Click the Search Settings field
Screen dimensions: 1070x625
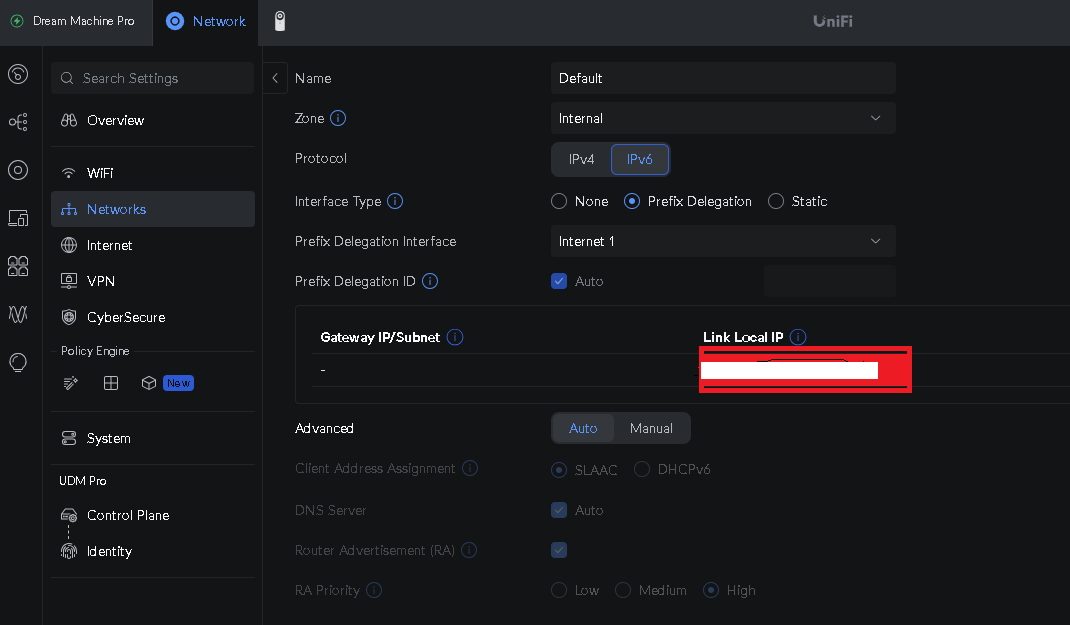(153, 78)
